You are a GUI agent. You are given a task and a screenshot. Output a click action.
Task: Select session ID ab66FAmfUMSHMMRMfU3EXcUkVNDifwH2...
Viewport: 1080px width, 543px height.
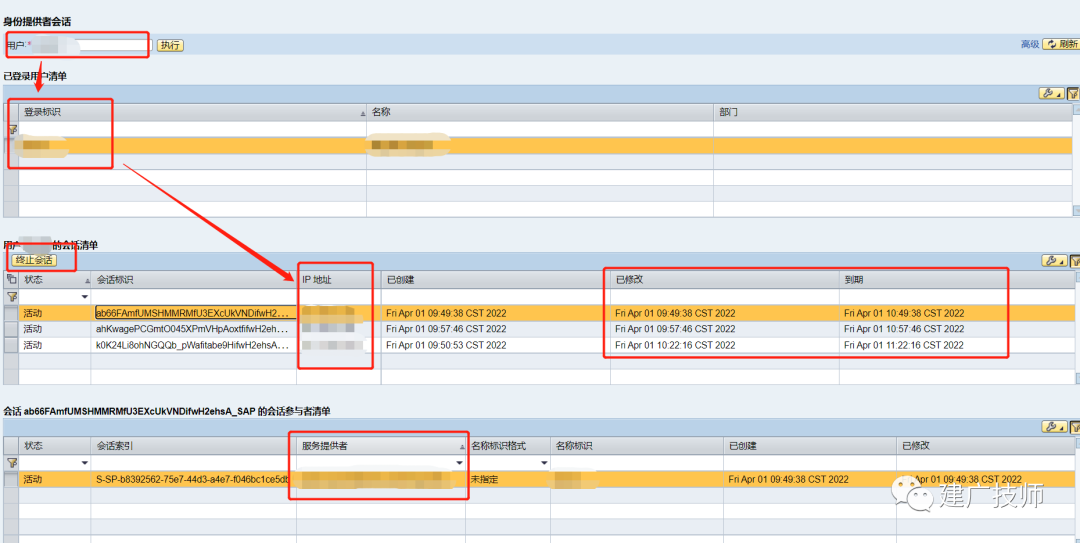point(194,314)
